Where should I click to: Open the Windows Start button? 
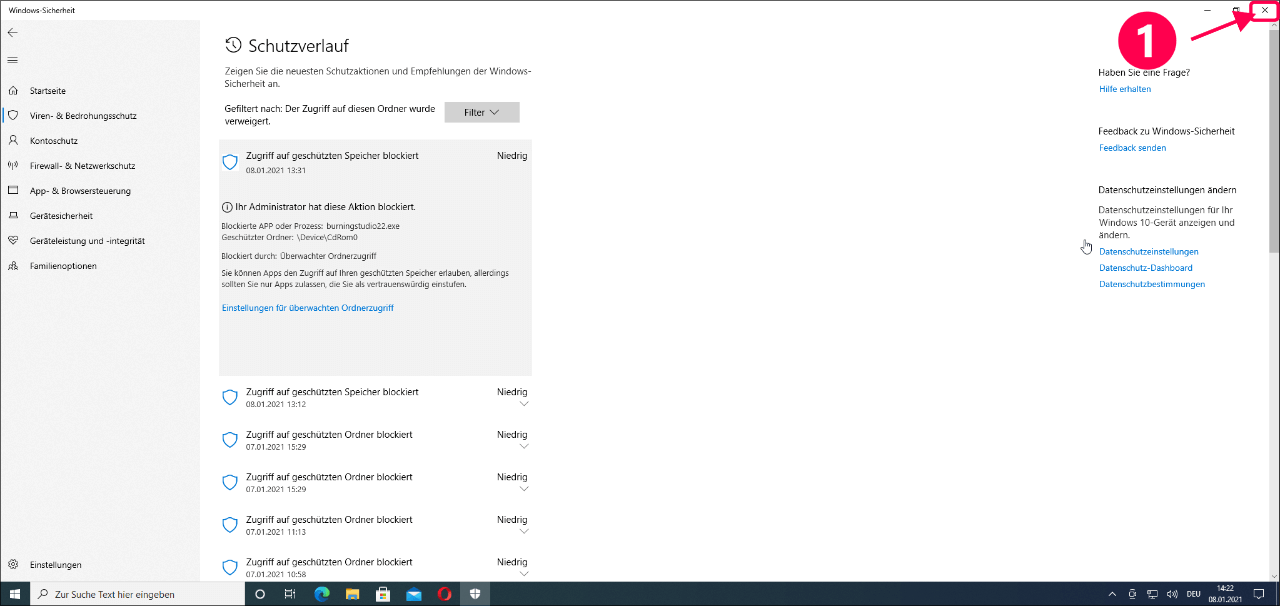(x=15, y=594)
